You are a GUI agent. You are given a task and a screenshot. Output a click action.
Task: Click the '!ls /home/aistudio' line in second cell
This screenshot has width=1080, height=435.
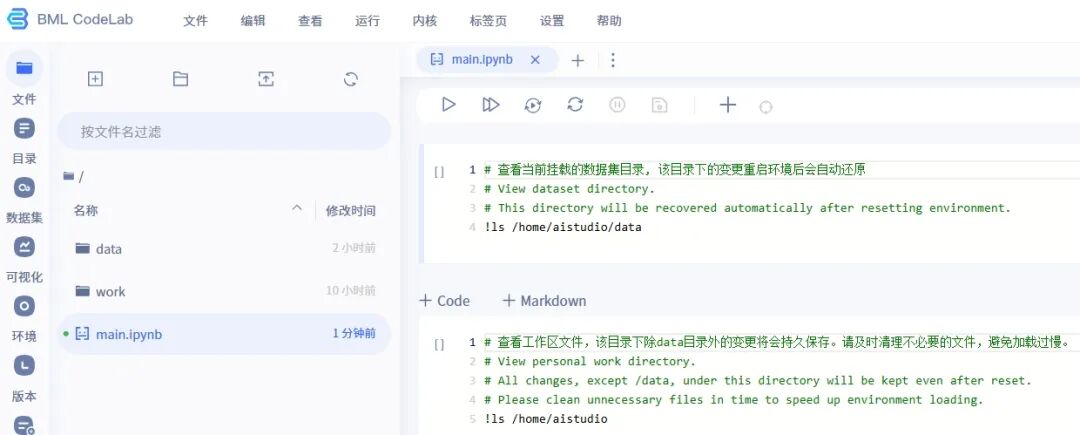(546, 418)
